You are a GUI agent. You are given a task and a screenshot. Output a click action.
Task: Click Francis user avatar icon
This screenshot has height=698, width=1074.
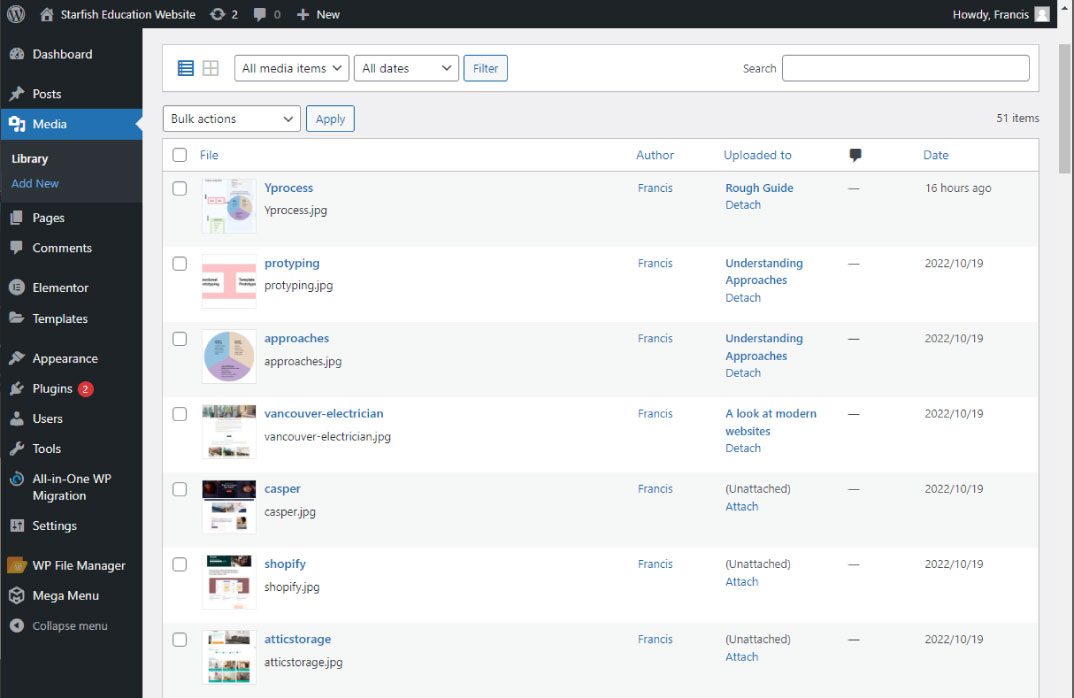[1042, 14]
